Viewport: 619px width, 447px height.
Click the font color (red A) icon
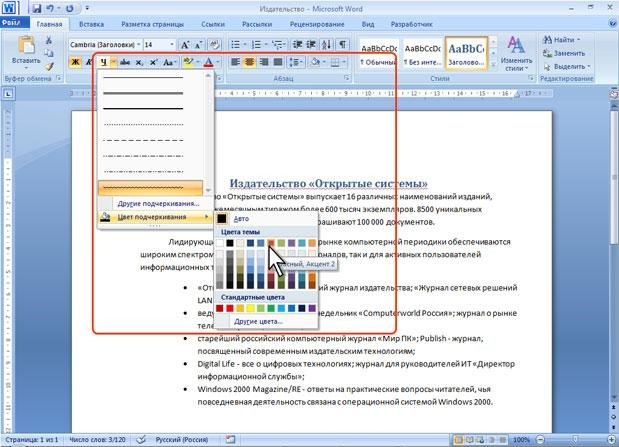(208, 62)
